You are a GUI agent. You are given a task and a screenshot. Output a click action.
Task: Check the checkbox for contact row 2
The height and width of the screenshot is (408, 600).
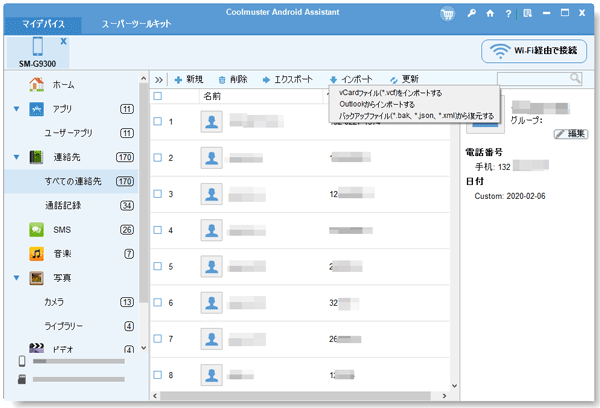(x=158, y=158)
